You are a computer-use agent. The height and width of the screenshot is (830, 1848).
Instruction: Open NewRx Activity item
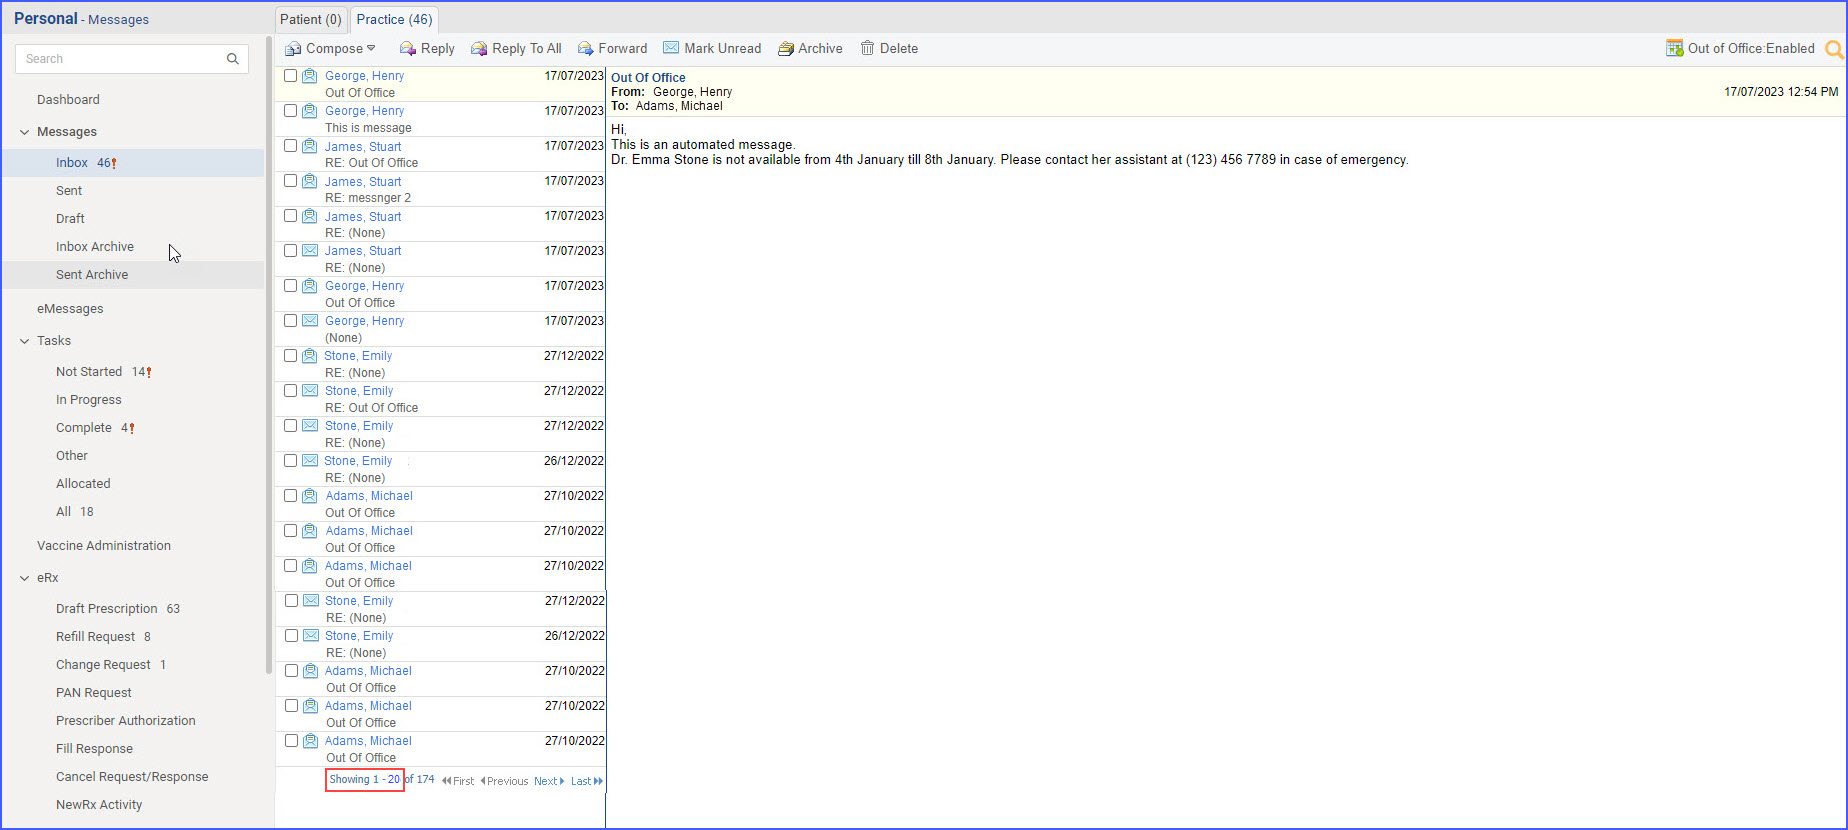pyautogui.click(x=99, y=805)
